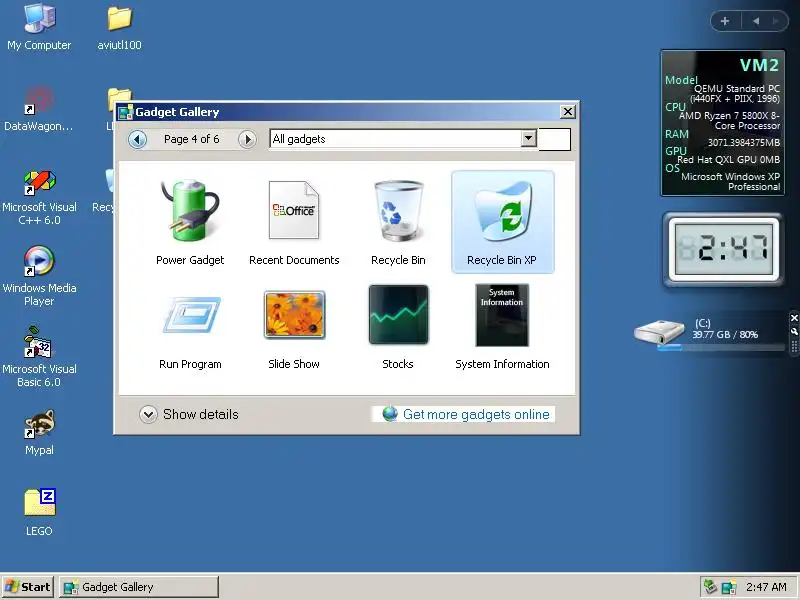Open the aviutl100 folder

click(119, 27)
